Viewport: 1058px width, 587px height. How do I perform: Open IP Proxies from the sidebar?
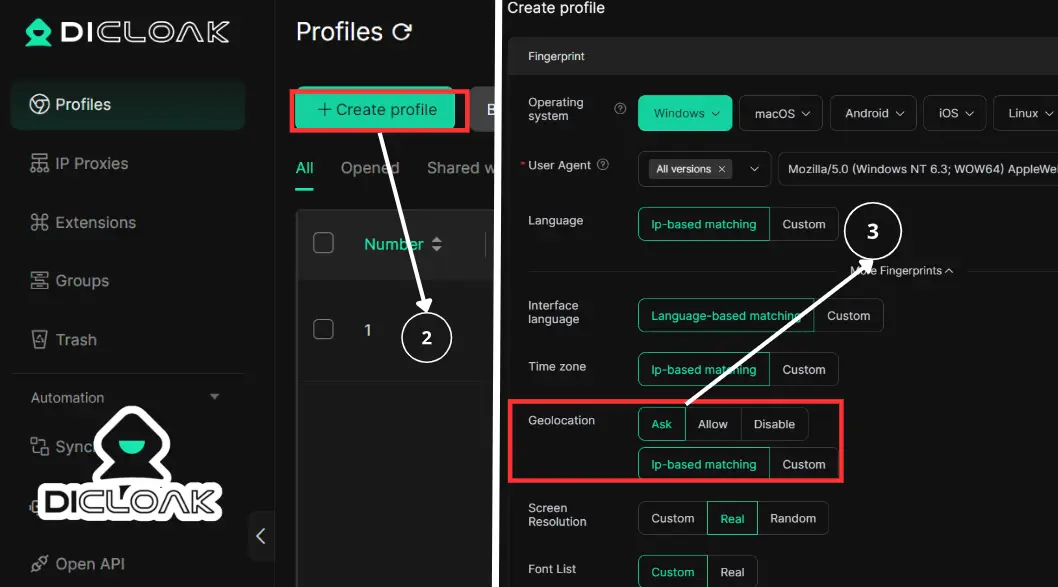[x=91, y=163]
